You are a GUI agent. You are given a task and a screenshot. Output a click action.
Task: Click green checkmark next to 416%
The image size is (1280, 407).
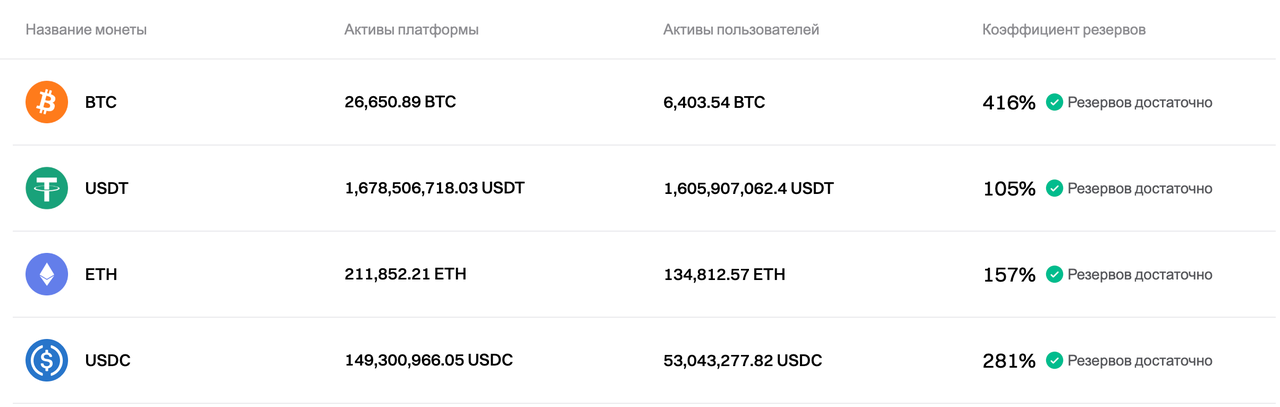pyautogui.click(x=1054, y=102)
